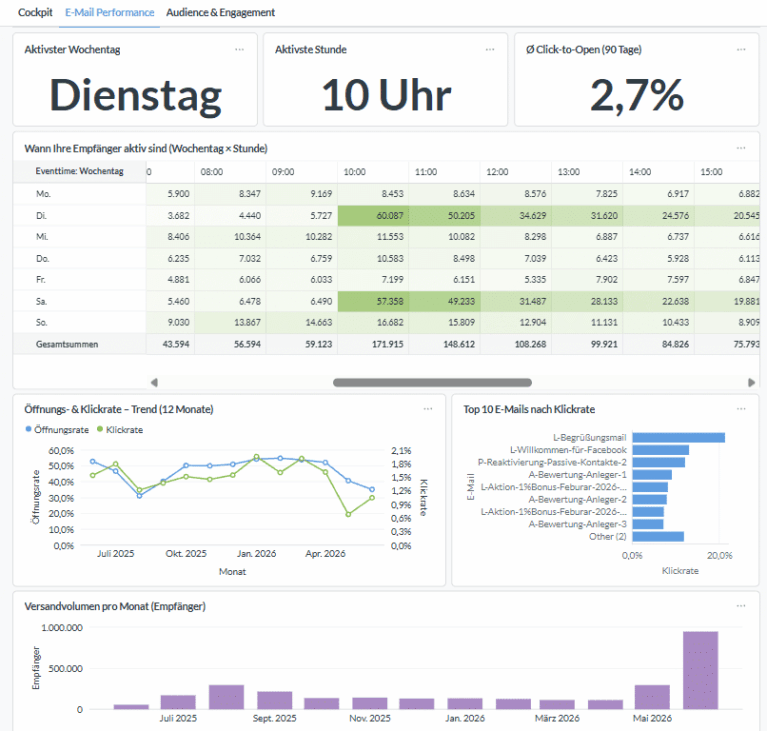
Task: Click the cell with value 34.629
Action: [x=516, y=215]
